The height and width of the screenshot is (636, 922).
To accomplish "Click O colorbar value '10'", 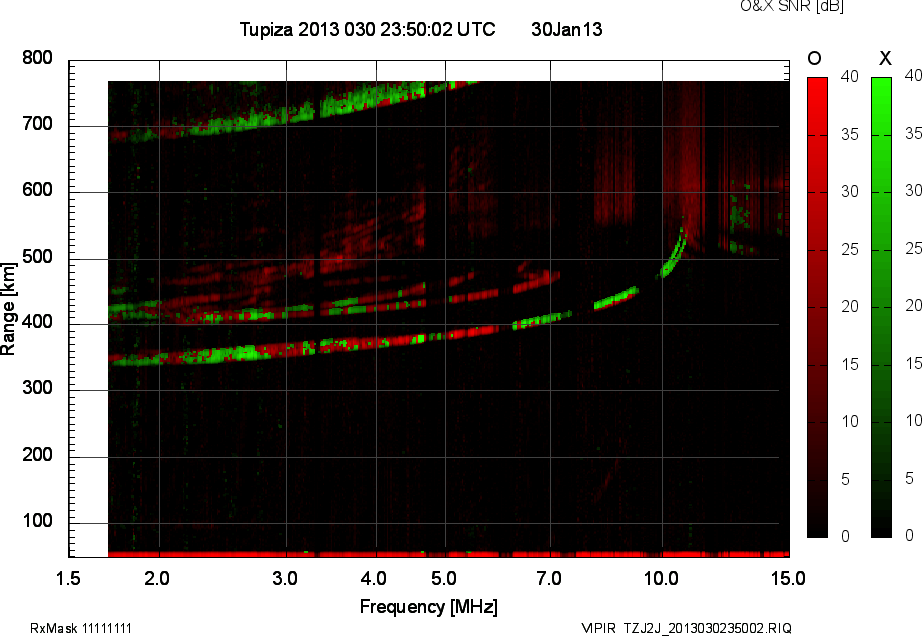I will 850,421.
